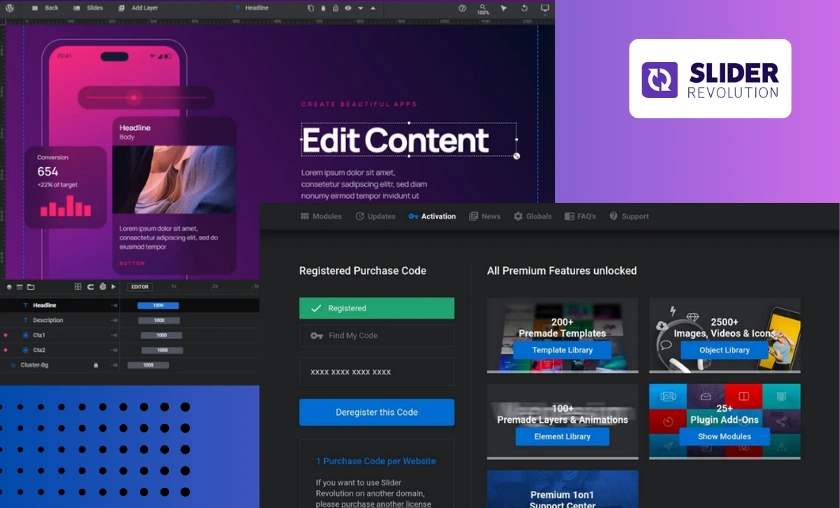Select the Cluster-Bg layer row
Image resolution: width=840 pixels, height=508 pixels.
[130, 365]
